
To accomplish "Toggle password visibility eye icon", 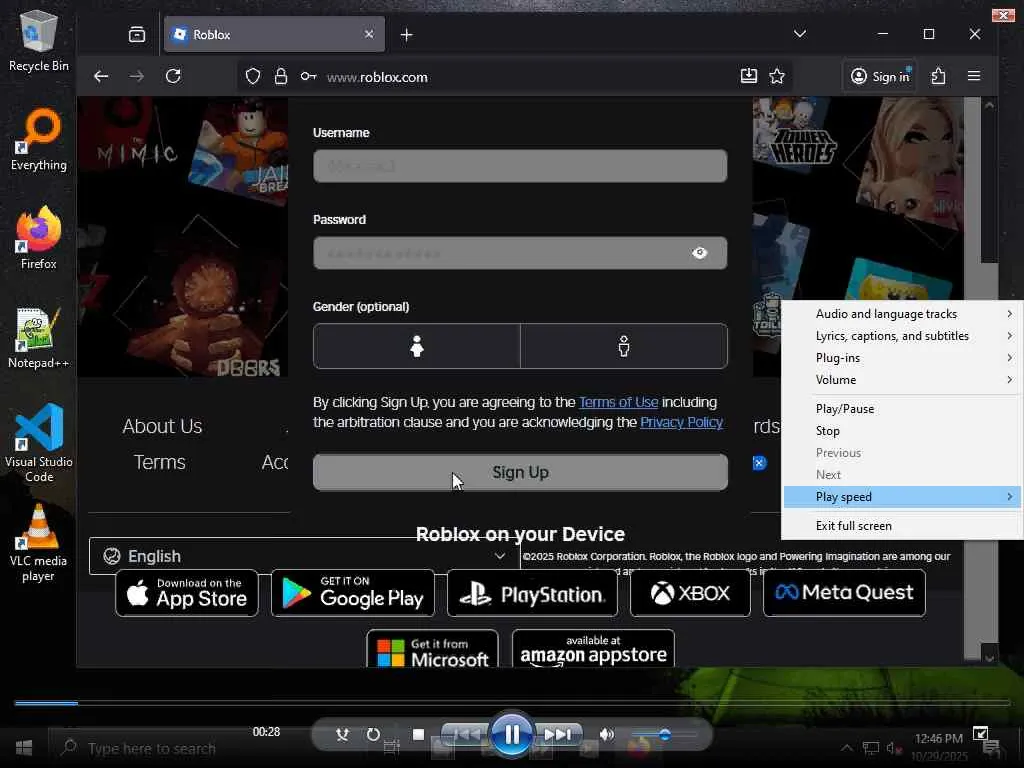I will coord(699,253).
